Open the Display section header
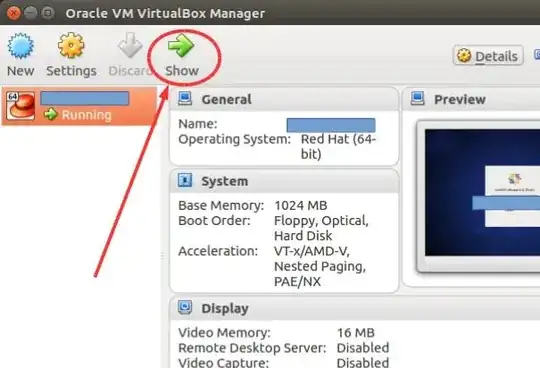Image resolution: width=540 pixels, height=368 pixels. 355,308
